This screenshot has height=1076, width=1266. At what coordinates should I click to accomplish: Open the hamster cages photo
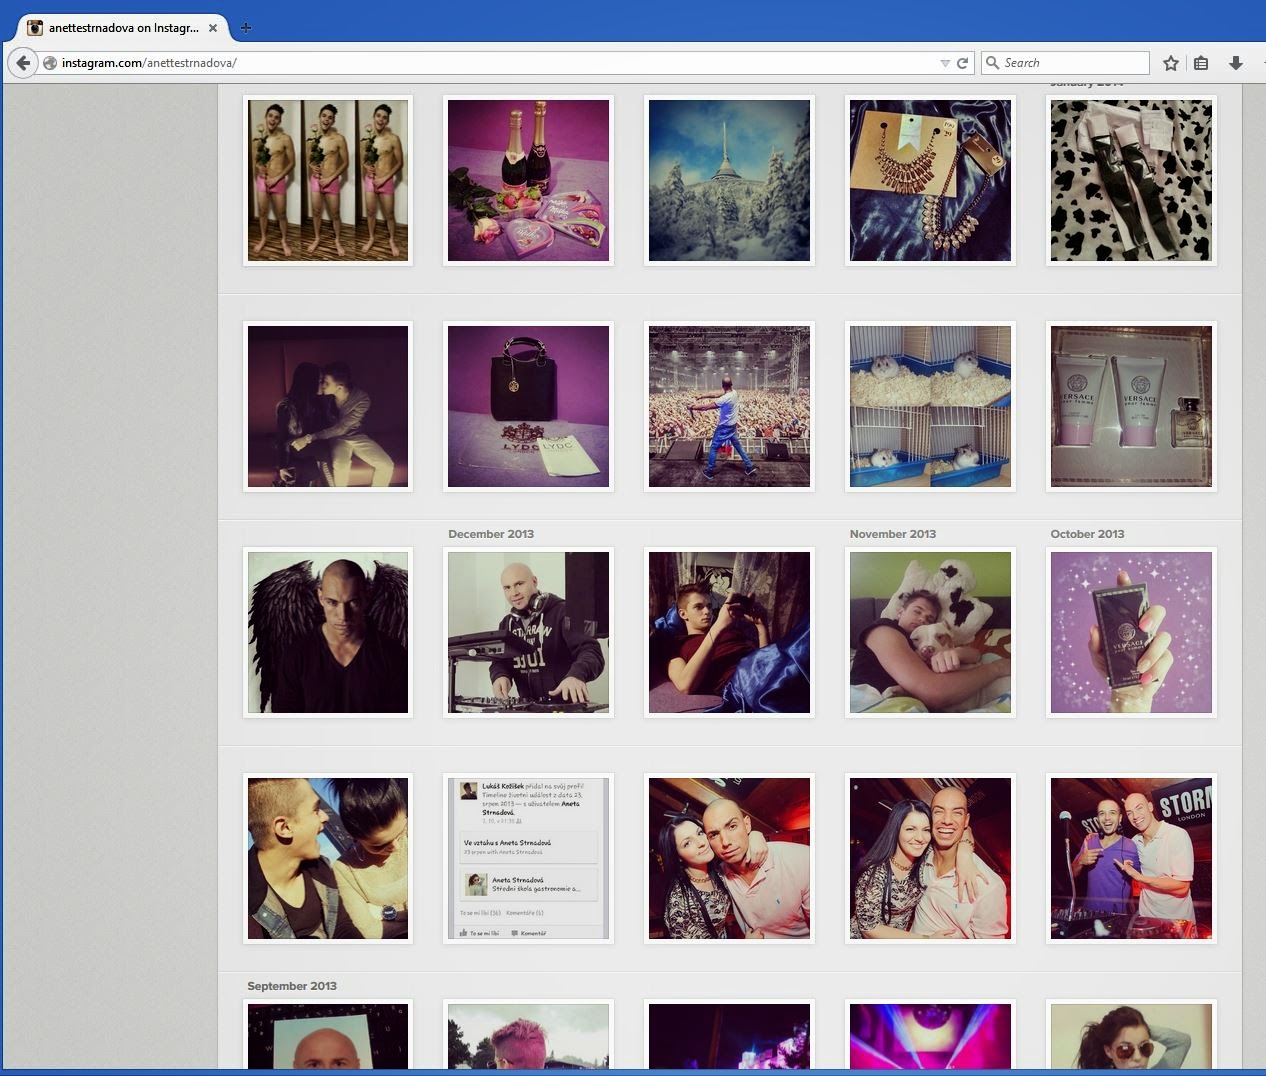930,406
